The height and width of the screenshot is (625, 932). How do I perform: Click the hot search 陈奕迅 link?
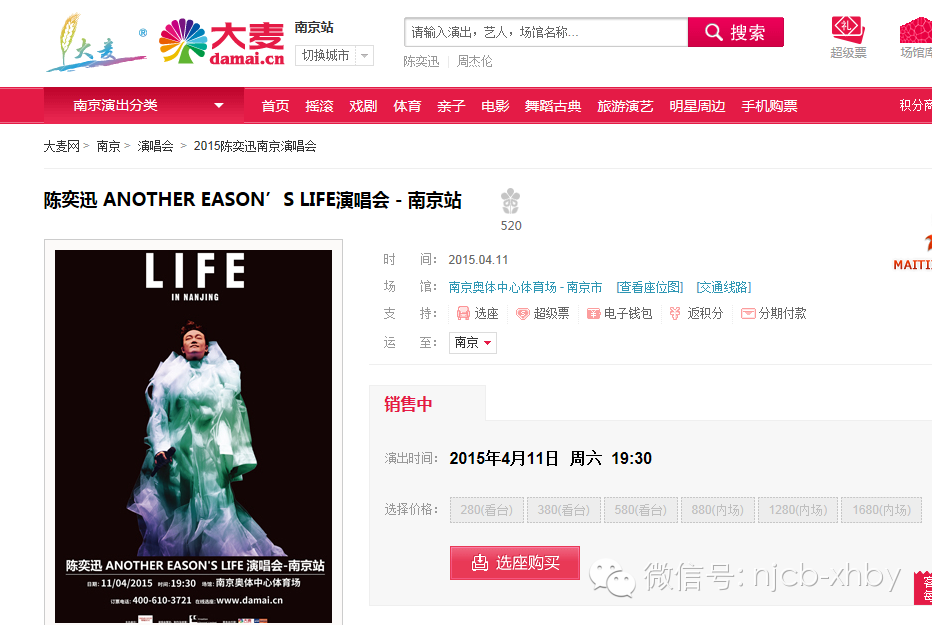click(421, 61)
